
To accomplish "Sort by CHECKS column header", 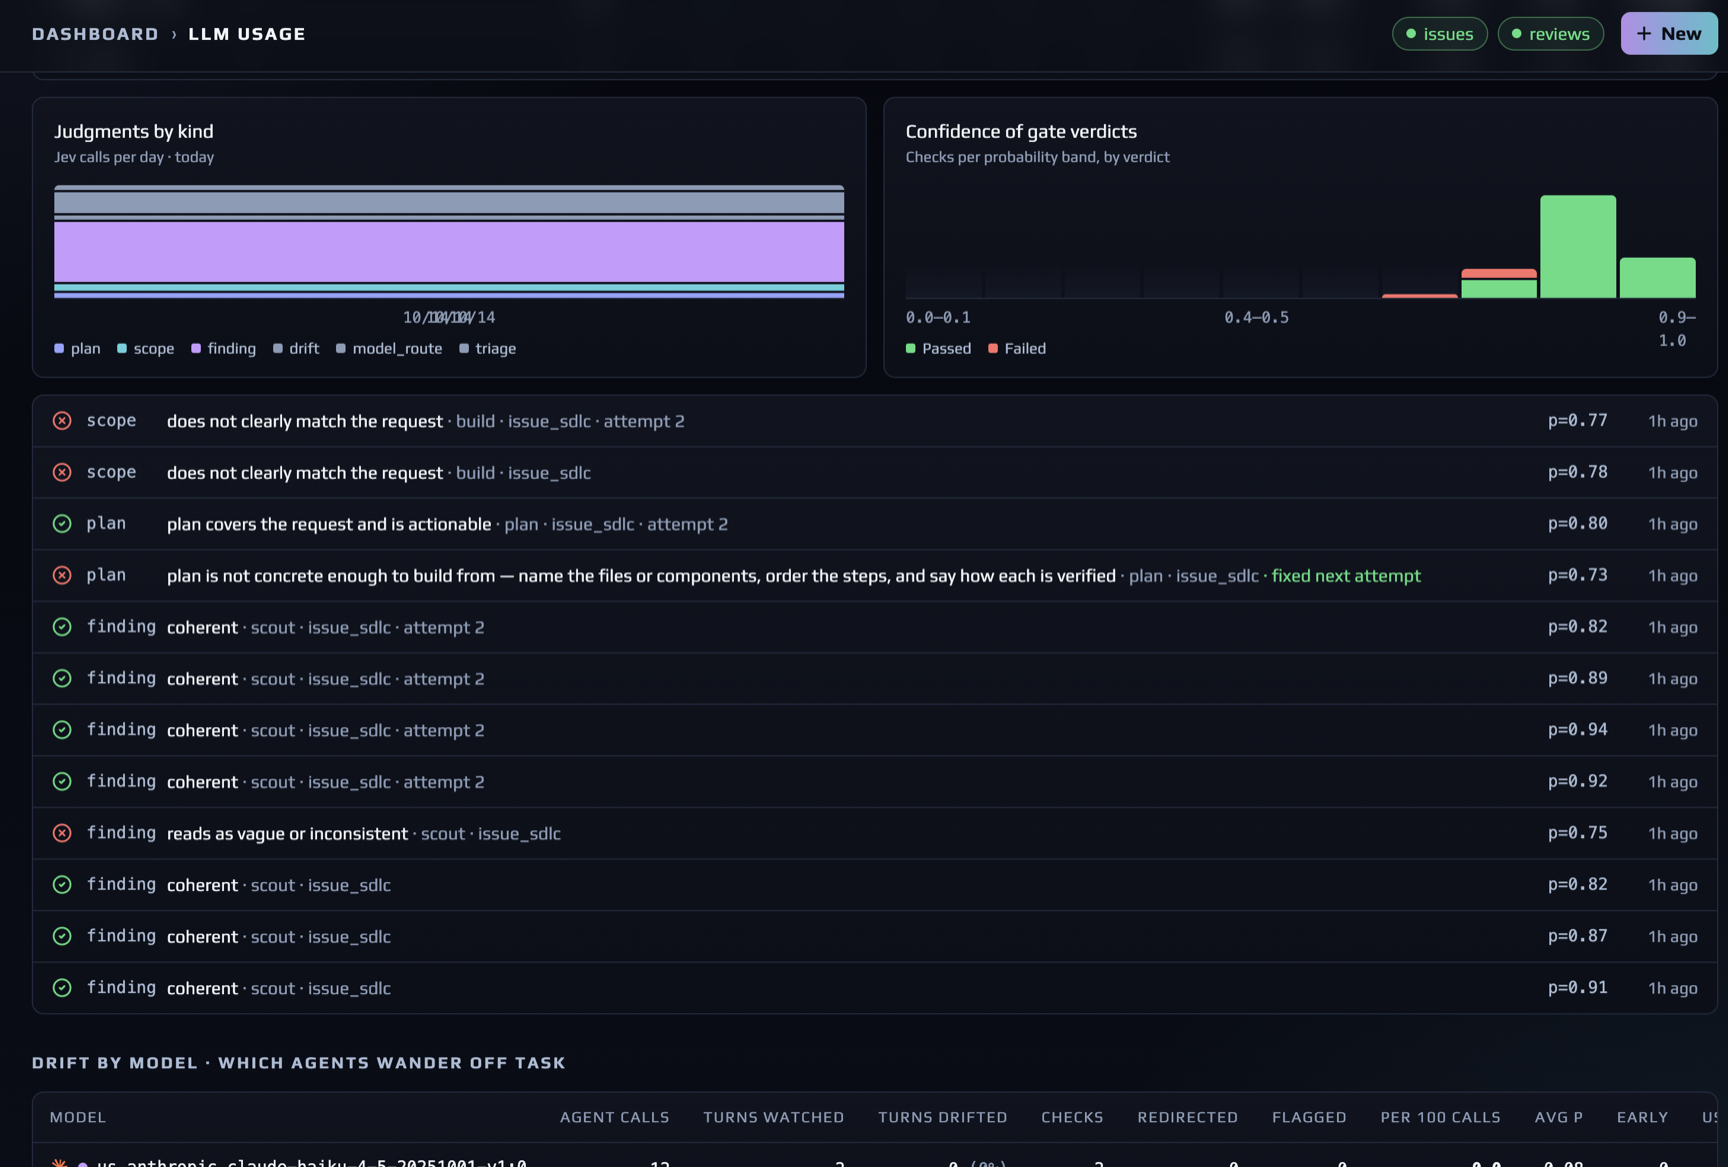I will [x=1072, y=1117].
